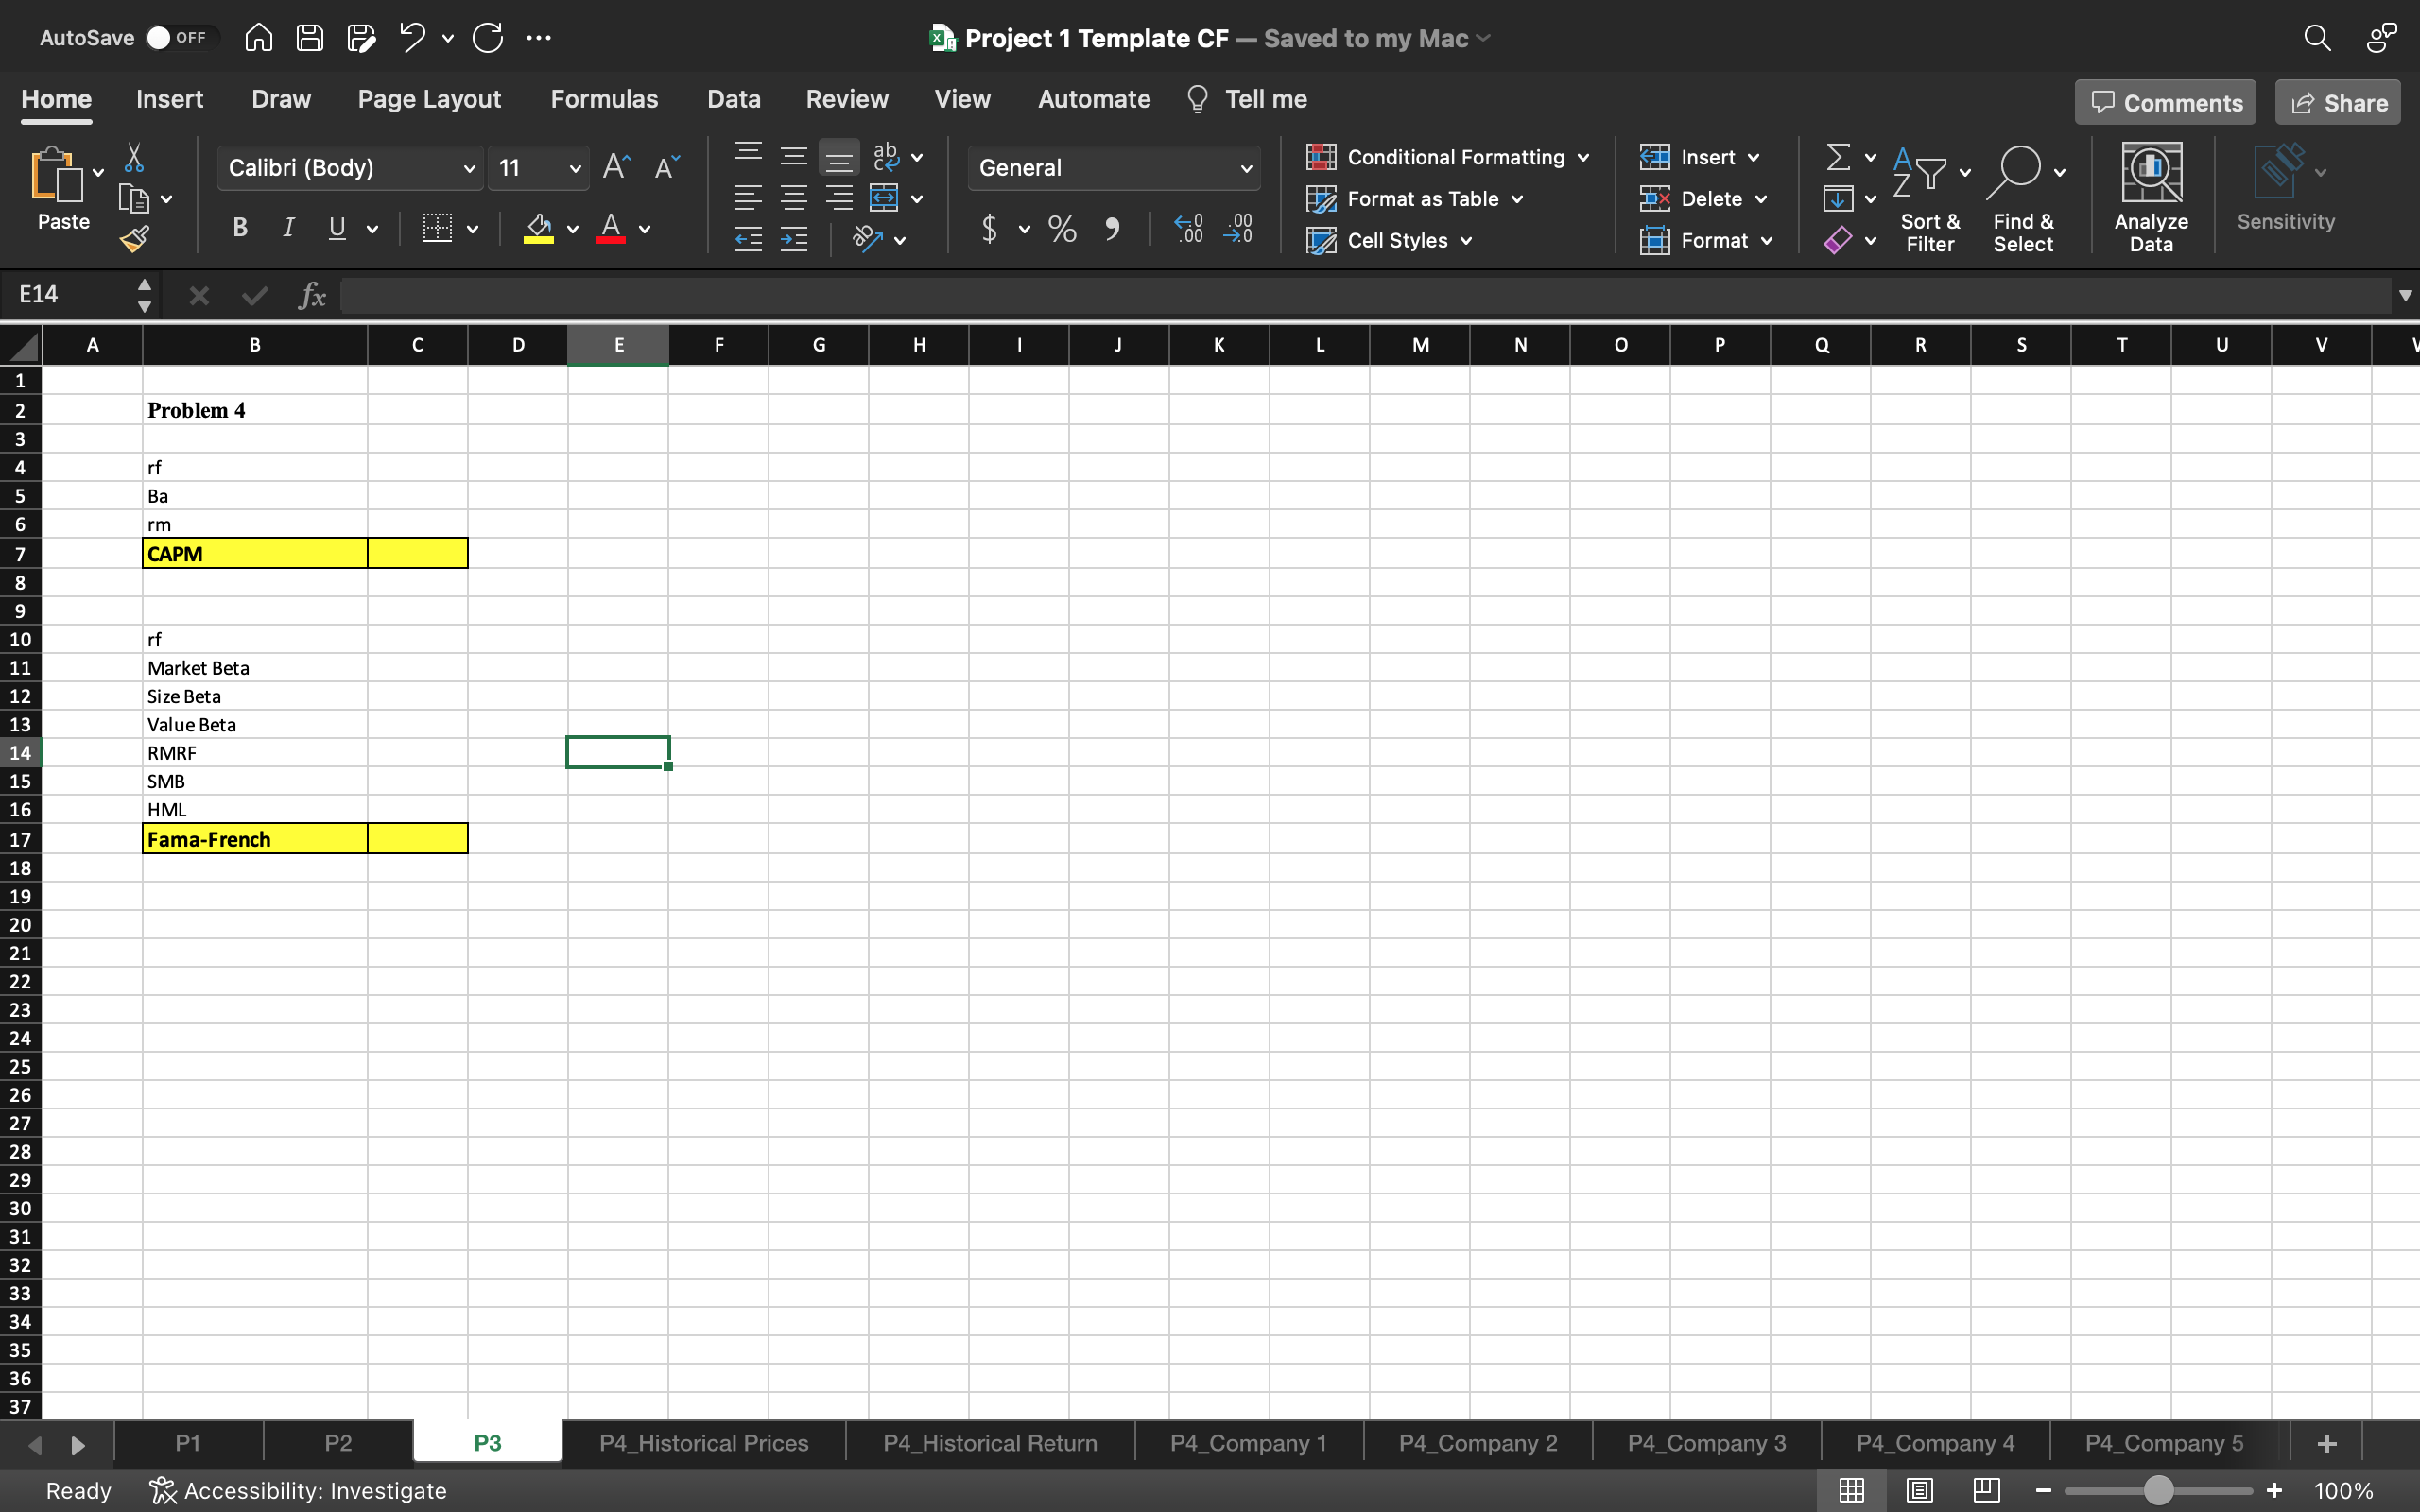The height and width of the screenshot is (1512, 2420).
Task: Click the Increase Decimal icon
Action: click(1188, 229)
